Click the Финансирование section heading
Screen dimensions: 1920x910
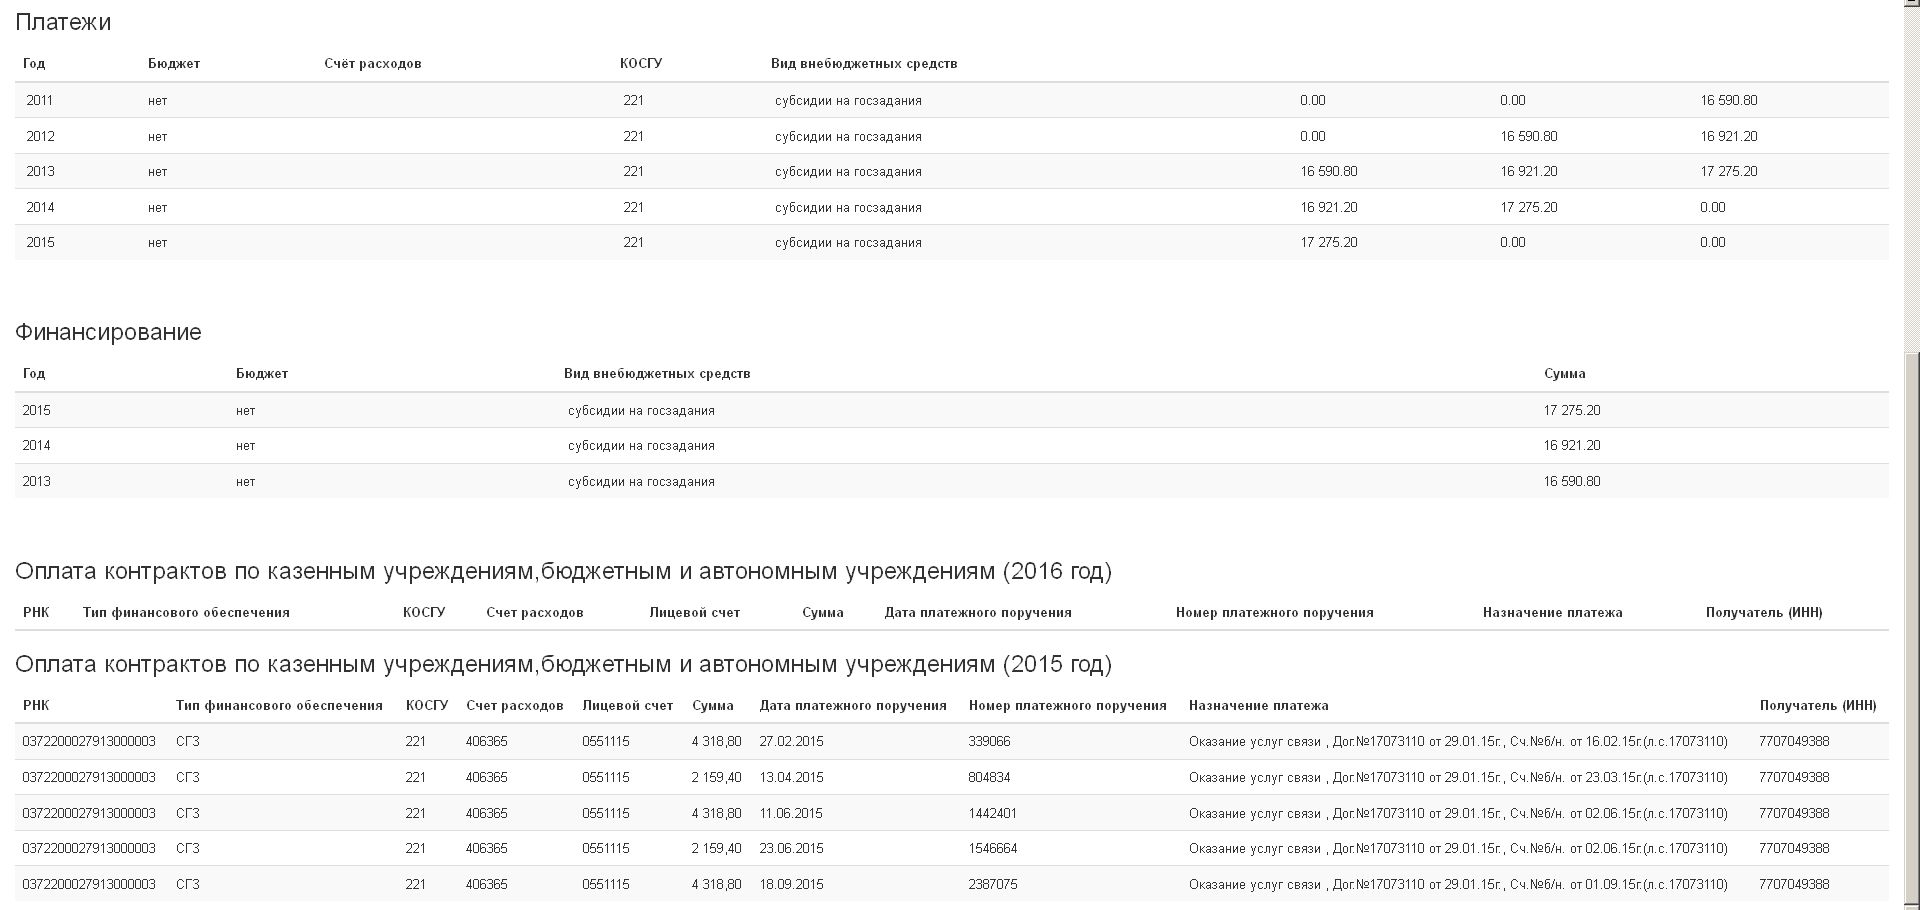108,332
